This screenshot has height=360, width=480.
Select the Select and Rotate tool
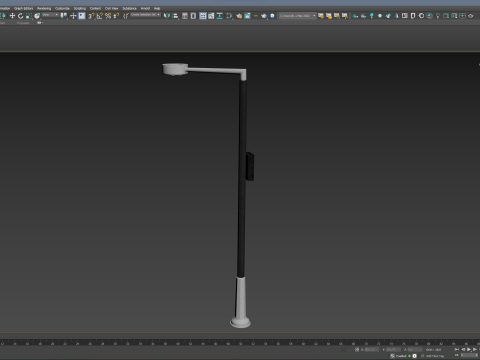tap(20, 16)
